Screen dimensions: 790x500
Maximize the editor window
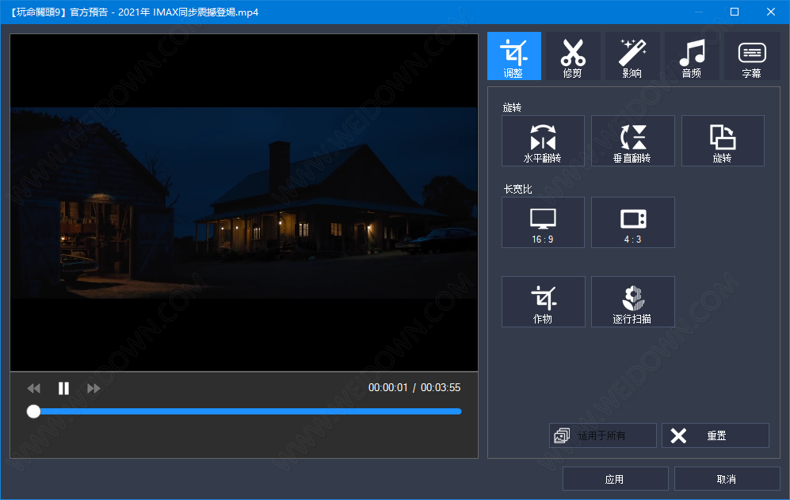coord(735,12)
